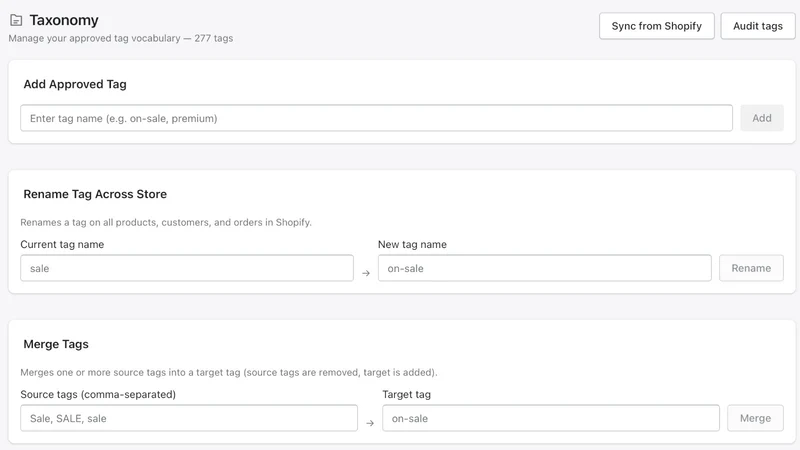Click the New tag name label
The width and height of the screenshot is (800, 450).
pos(412,244)
